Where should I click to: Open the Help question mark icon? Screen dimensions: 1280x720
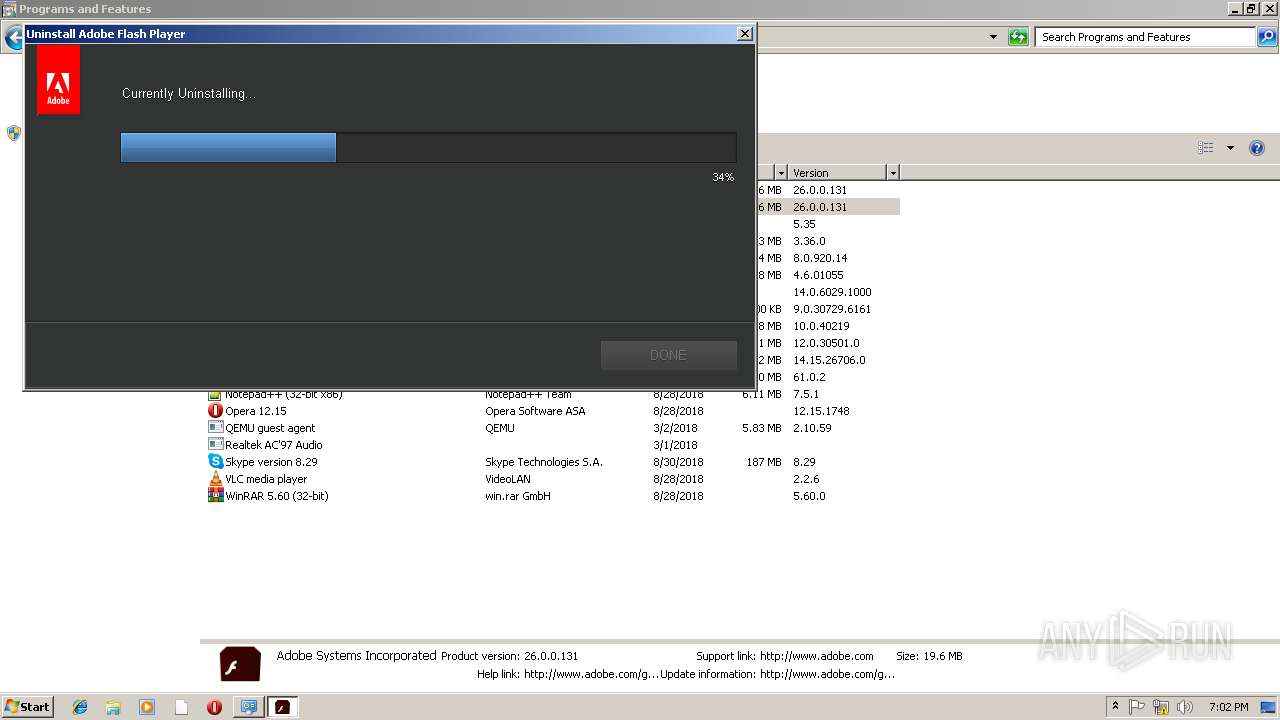tap(1257, 148)
